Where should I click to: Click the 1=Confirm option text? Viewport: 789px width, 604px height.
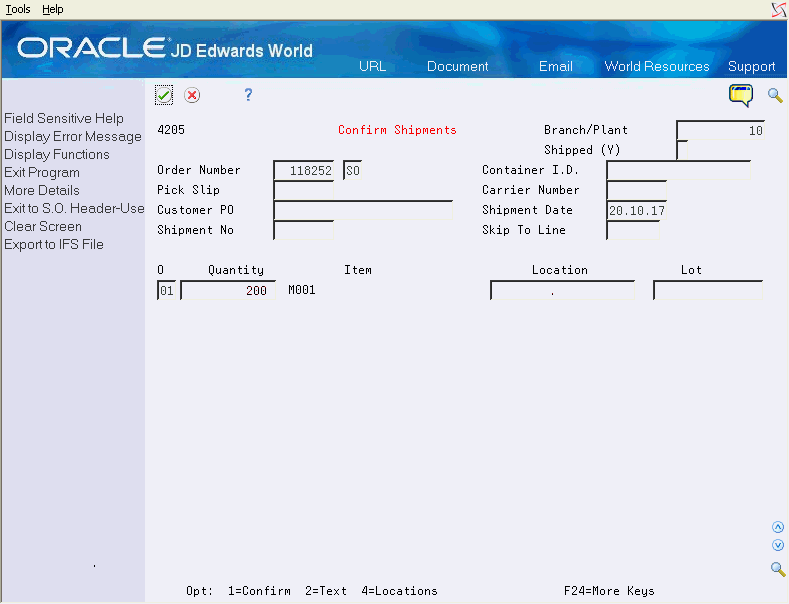(x=259, y=591)
